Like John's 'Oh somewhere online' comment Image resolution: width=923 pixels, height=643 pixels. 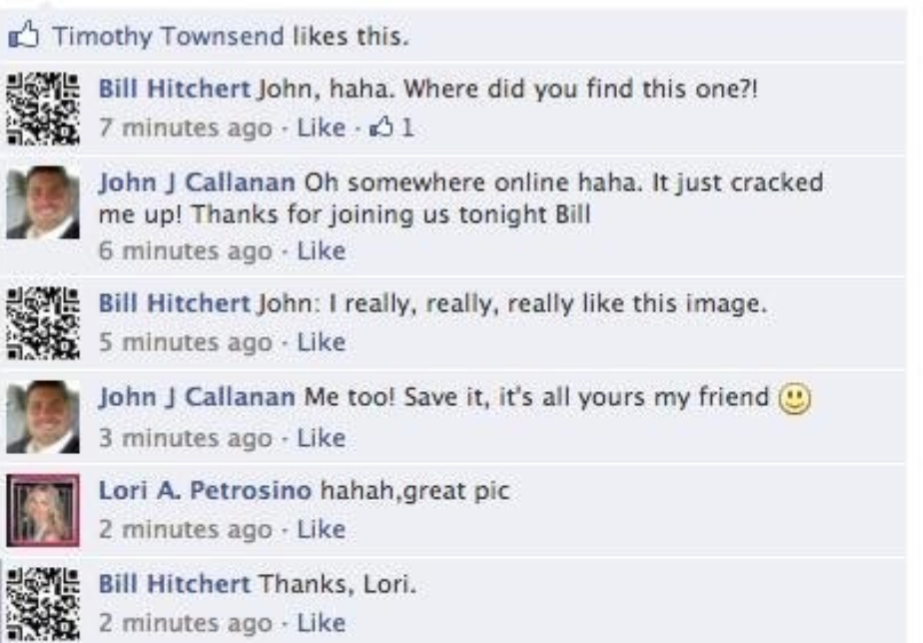click(321, 251)
